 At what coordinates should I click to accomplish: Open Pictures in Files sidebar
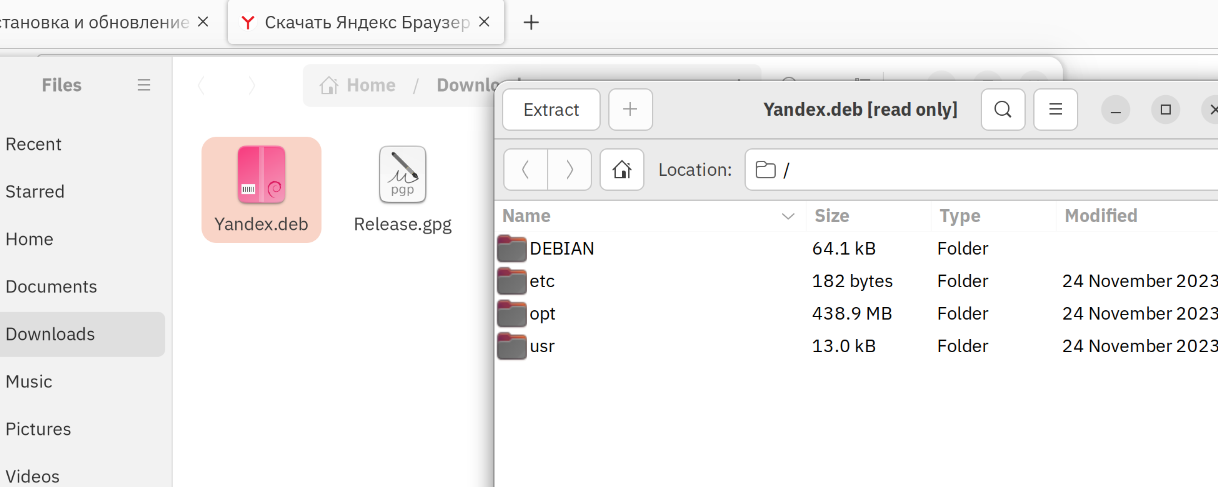[x=82, y=429]
